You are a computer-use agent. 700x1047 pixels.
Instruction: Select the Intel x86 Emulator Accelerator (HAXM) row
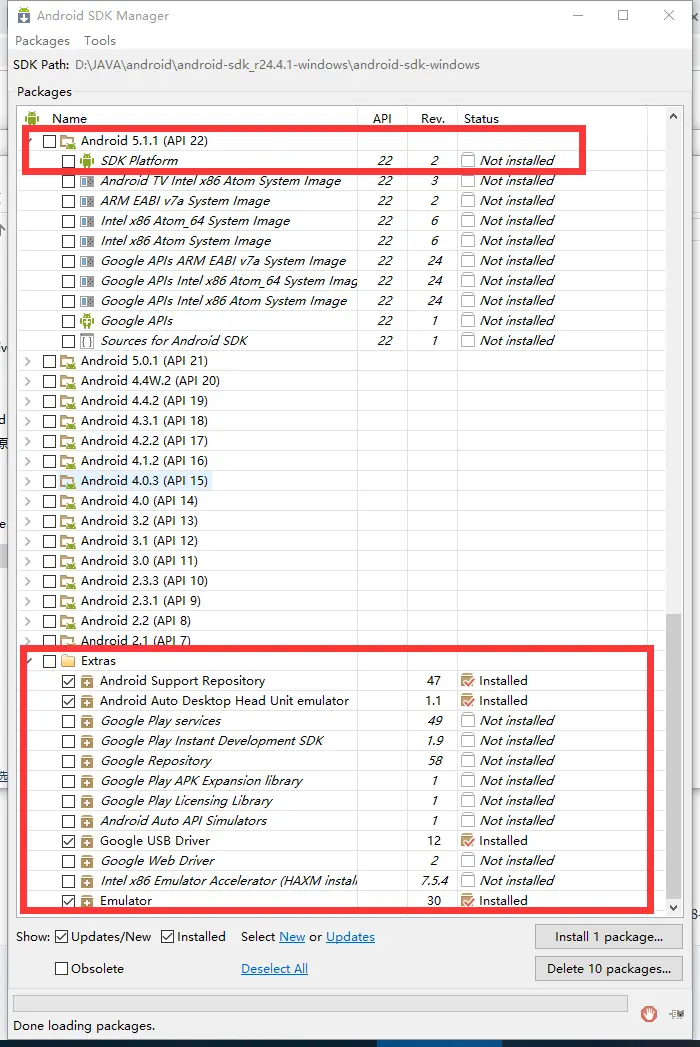[x=333, y=881]
